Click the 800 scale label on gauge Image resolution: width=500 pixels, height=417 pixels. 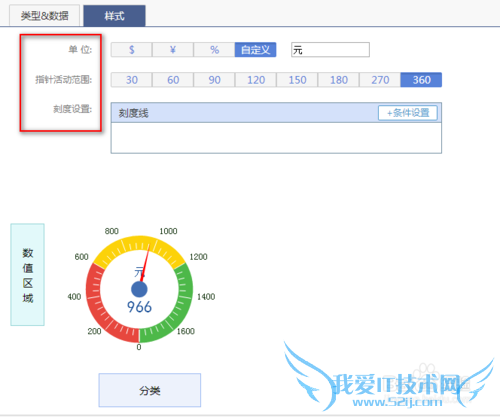click(x=112, y=231)
